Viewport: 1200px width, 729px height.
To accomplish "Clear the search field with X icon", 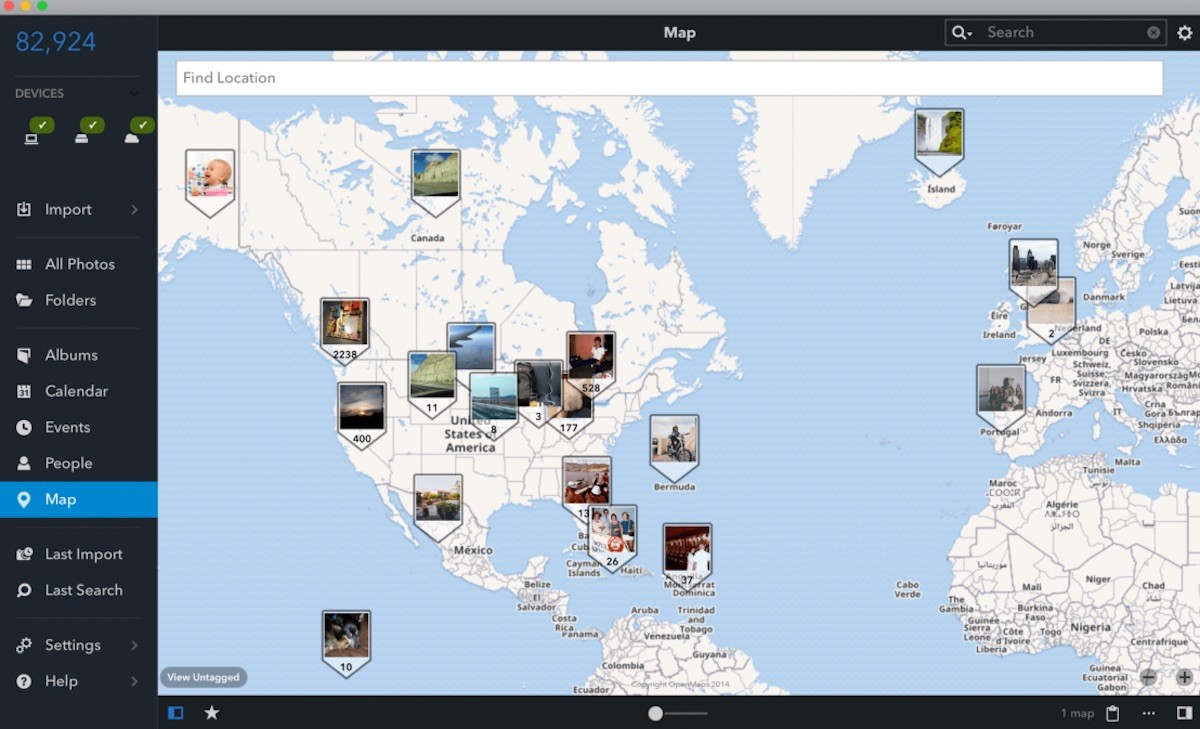I will [1154, 33].
